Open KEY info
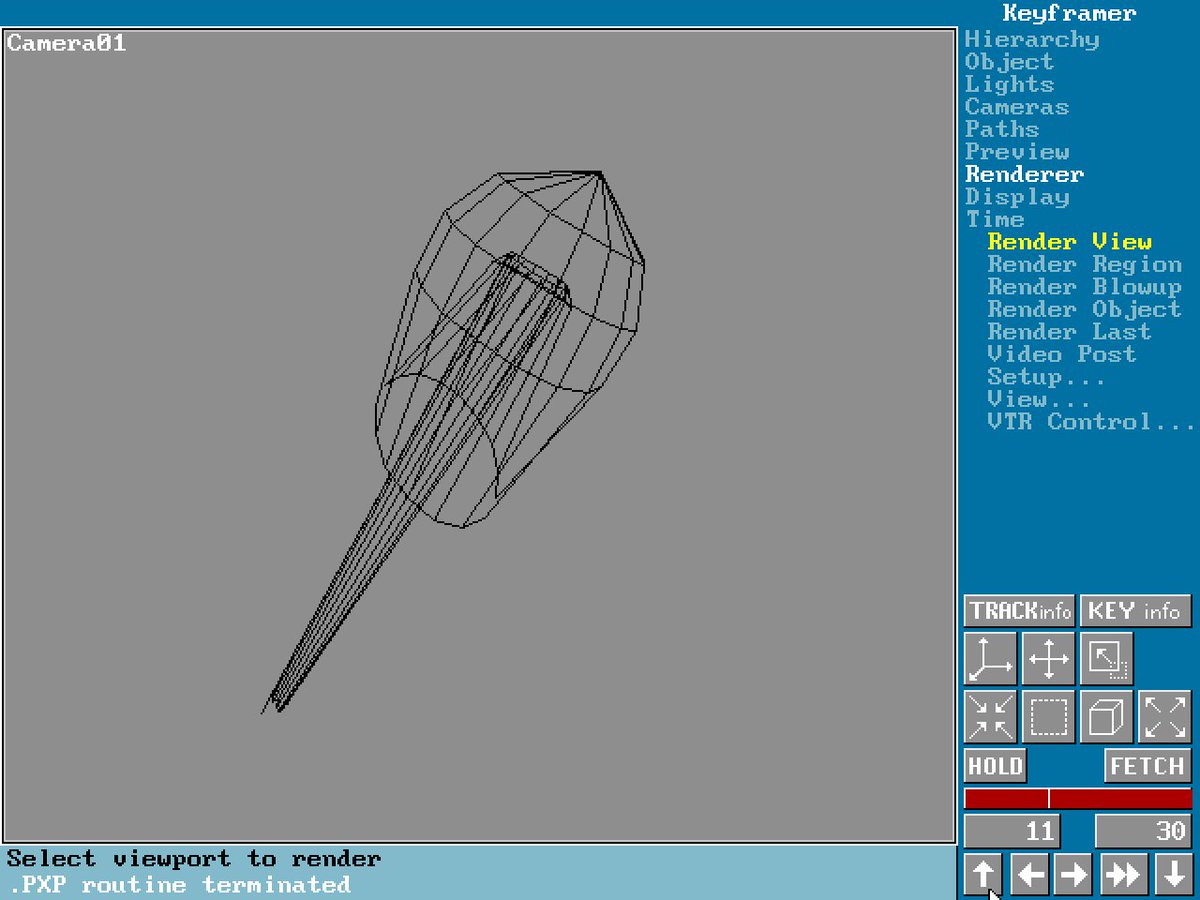This screenshot has width=1200, height=900. [1136, 610]
